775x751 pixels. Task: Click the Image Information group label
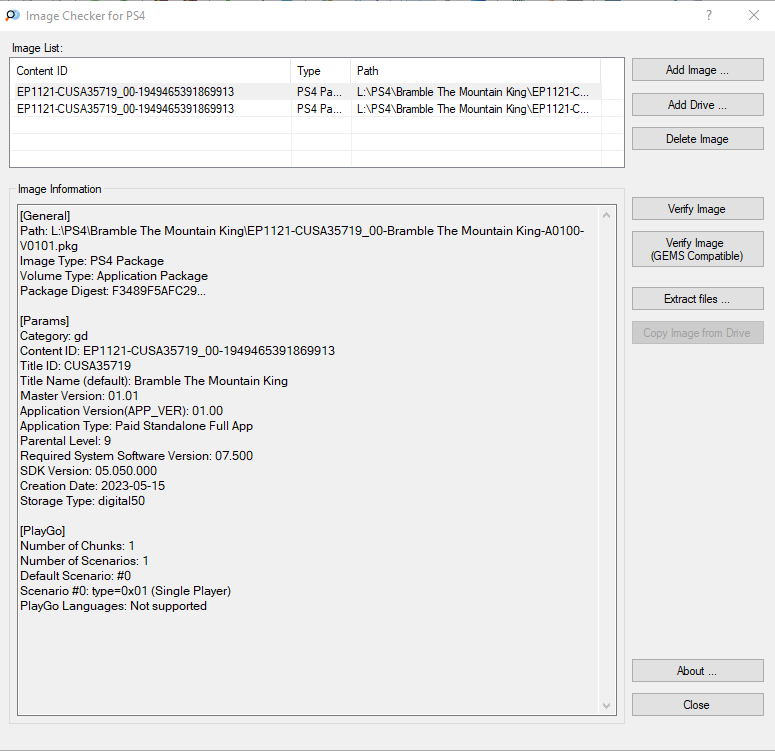pyautogui.click(x=60, y=189)
